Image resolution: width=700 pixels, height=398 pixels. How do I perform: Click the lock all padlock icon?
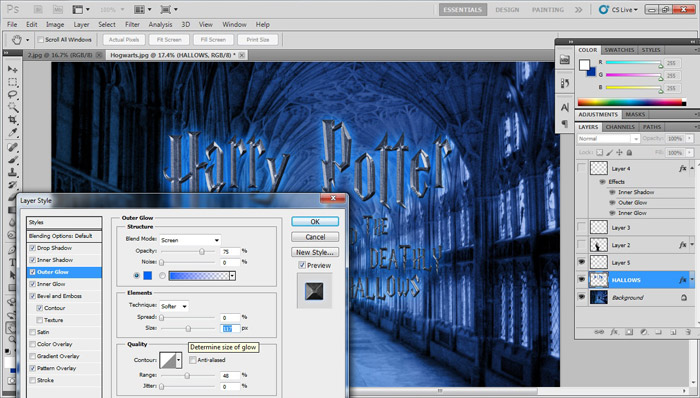point(629,153)
